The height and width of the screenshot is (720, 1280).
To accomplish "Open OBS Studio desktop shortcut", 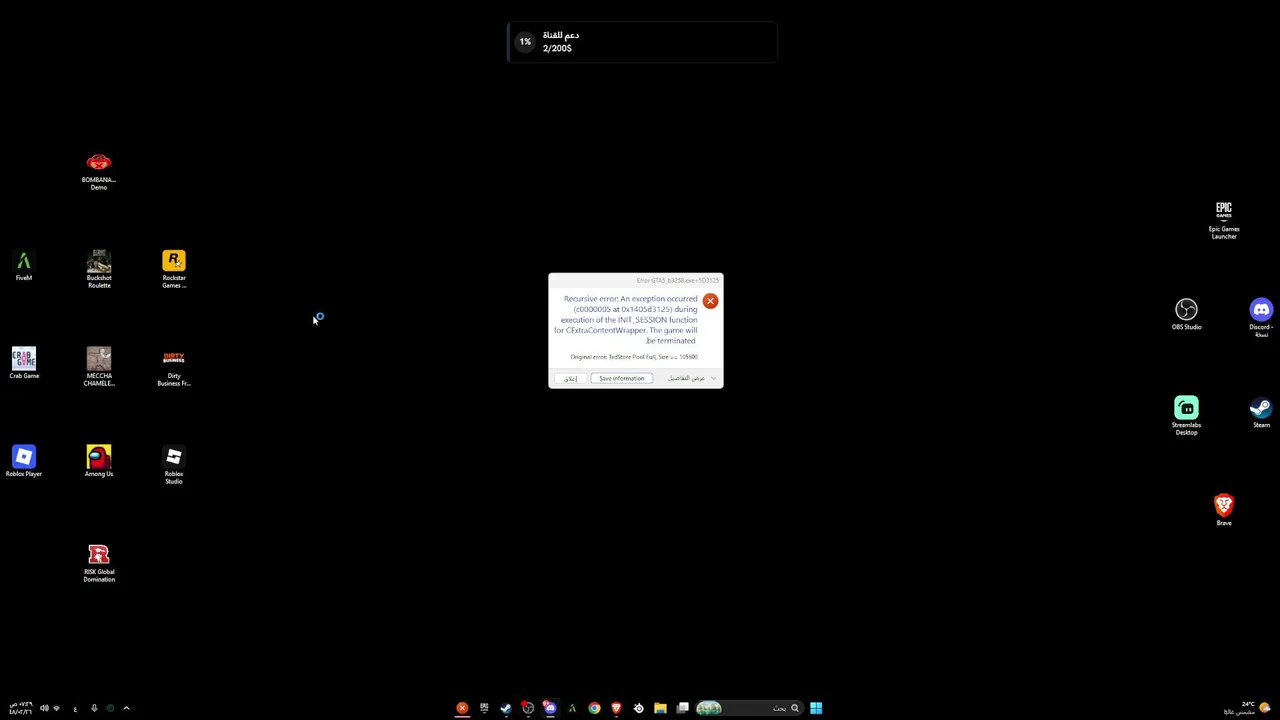I will (x=1186, y=315).
